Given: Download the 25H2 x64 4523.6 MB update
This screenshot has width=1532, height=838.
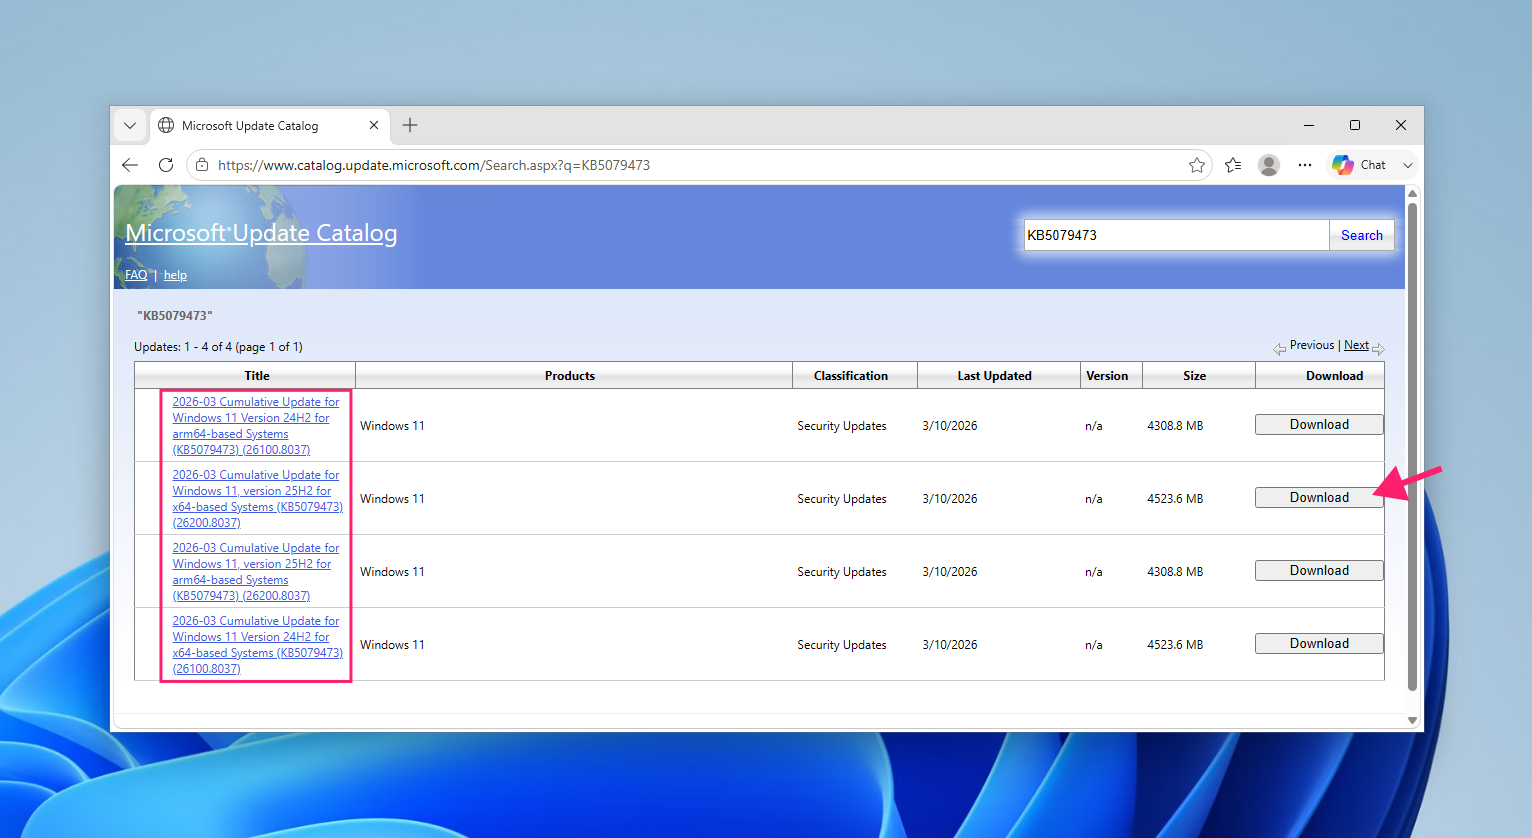Looking at the screenshot, I should [x=1319, y=497].
